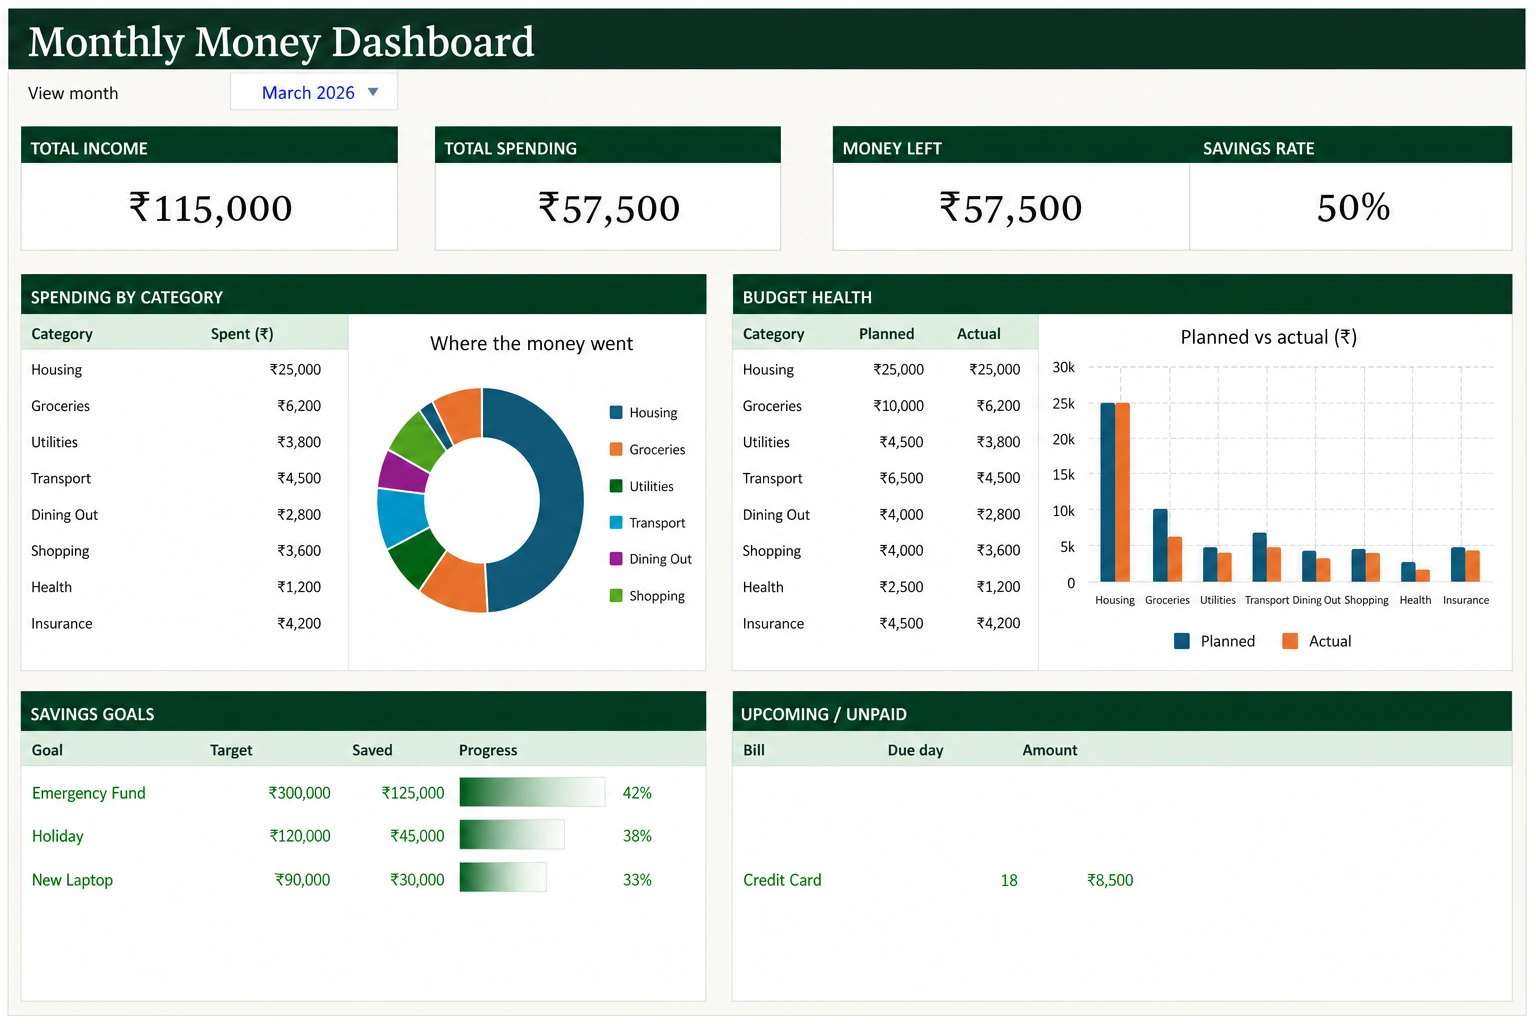
Task: Select the Money Left value ₹57,500
Action: 1010,208
